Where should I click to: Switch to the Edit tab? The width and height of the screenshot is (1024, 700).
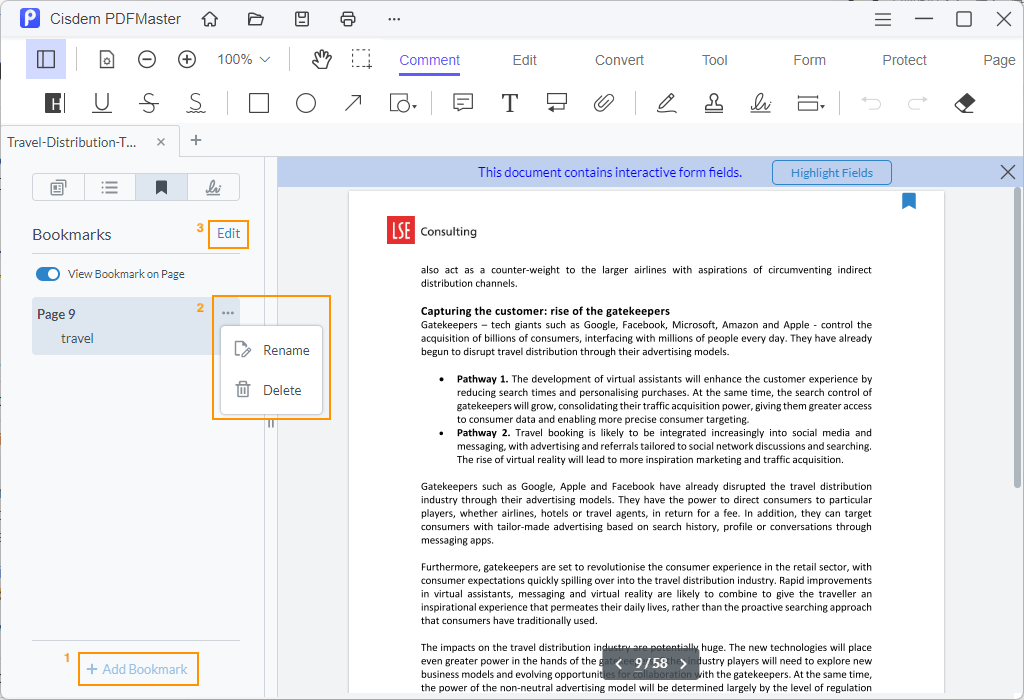coord(524,60)
